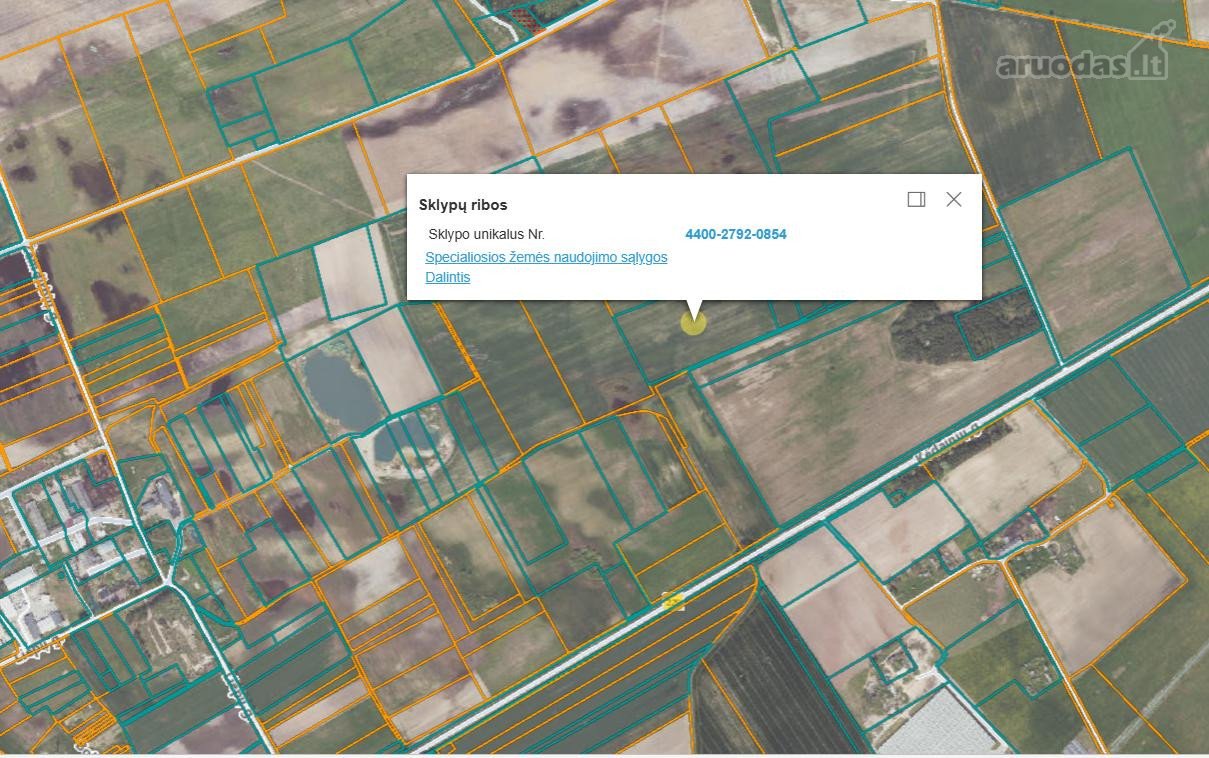This screenshot has width=1209, height=758.
Task: Close the Sklypų ribos popup
Action: coord(954,199)
